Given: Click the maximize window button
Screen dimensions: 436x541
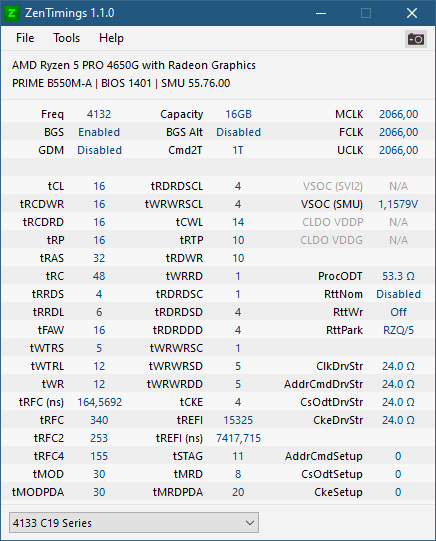Looking at the screenshot, I should click(366, 13).
